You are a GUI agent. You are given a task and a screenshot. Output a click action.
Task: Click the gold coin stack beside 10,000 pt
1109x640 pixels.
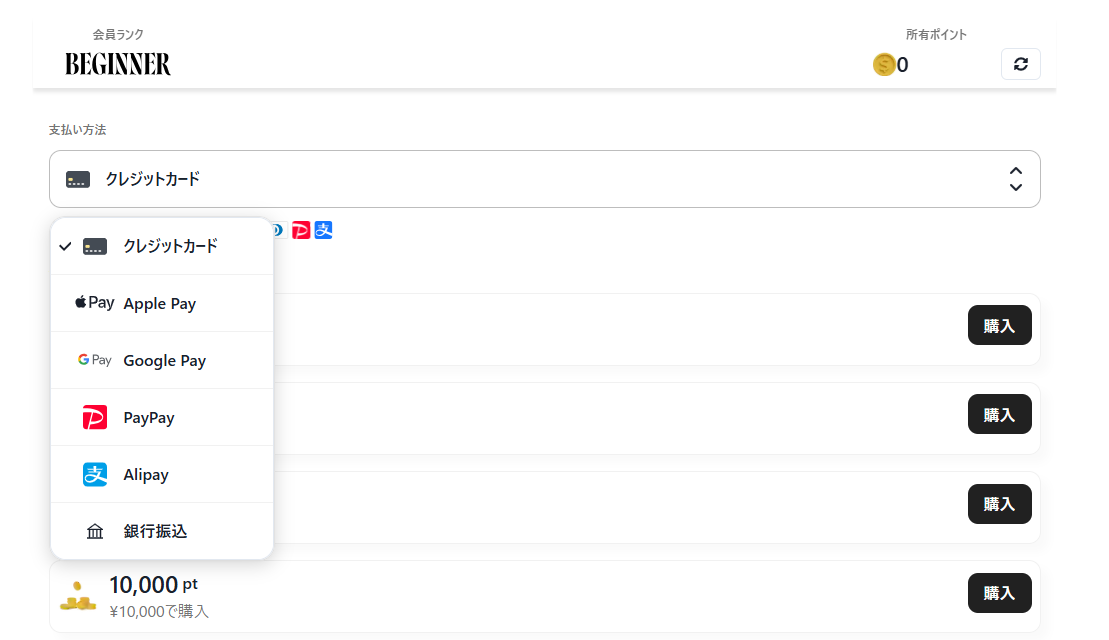point(77,597)
